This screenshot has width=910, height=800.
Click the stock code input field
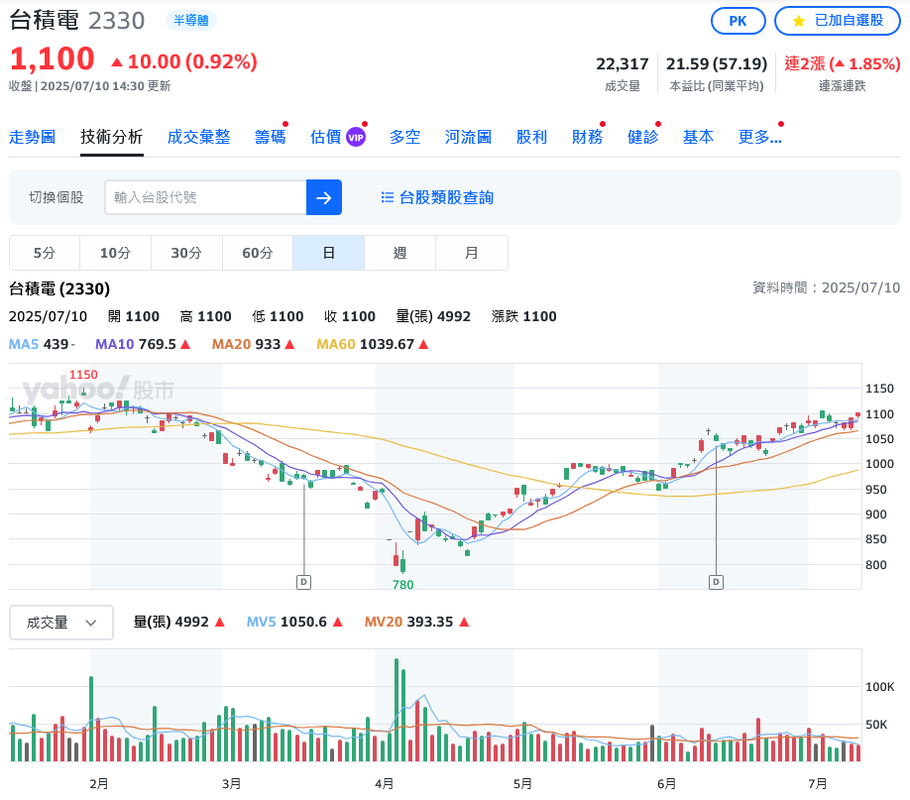[205, 197]
